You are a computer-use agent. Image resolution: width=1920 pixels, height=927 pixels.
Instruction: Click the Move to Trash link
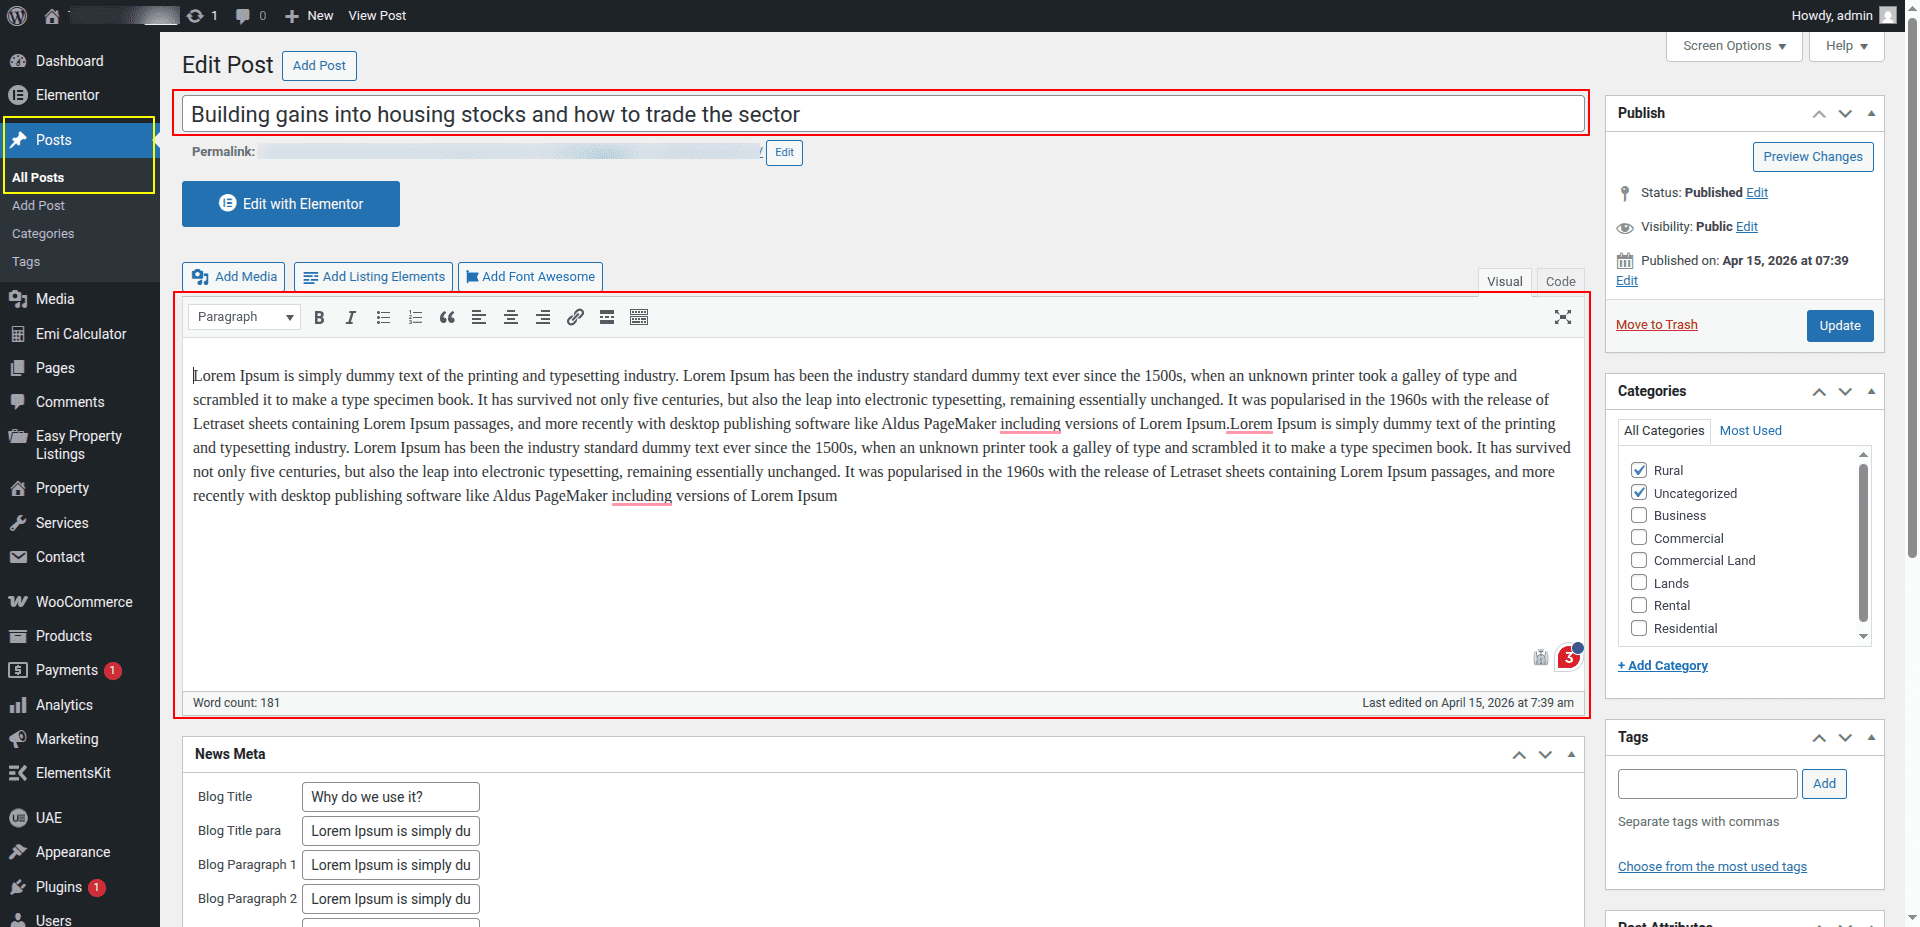pos(1656,325)
